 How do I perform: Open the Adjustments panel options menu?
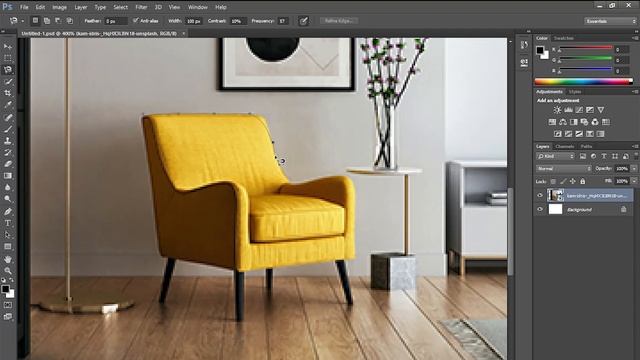pos(635,92)
